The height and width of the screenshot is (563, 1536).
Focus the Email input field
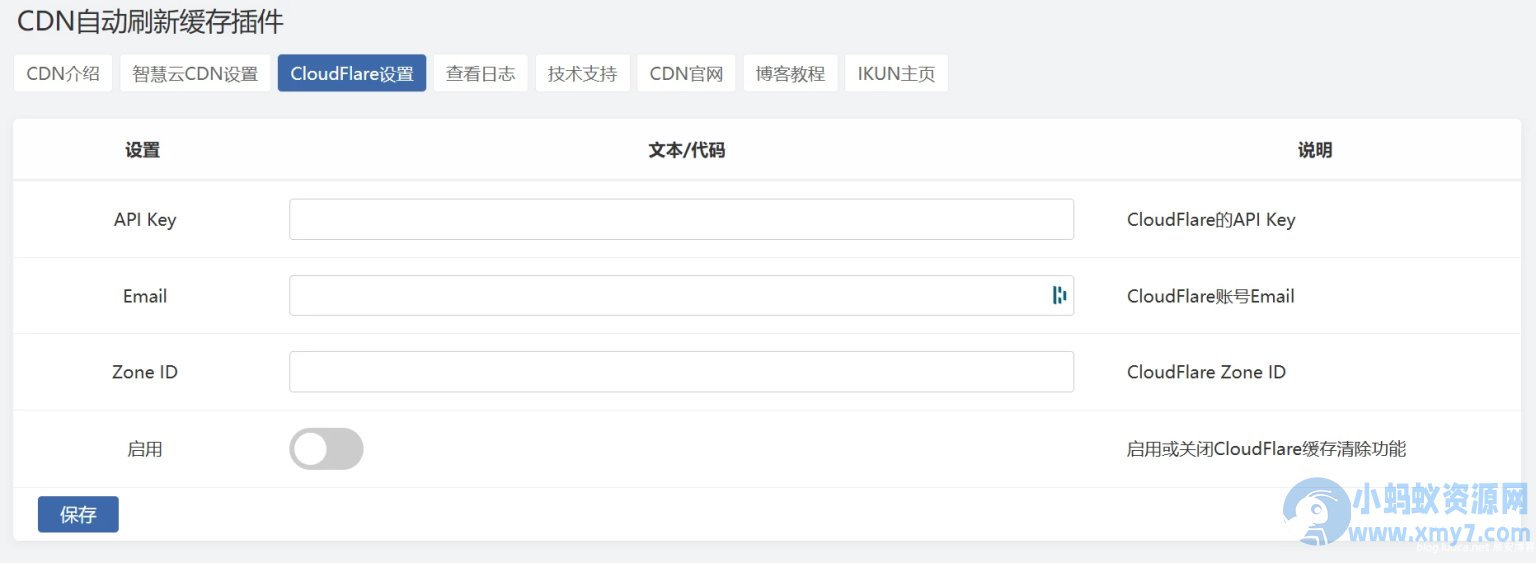click(681, 295)
